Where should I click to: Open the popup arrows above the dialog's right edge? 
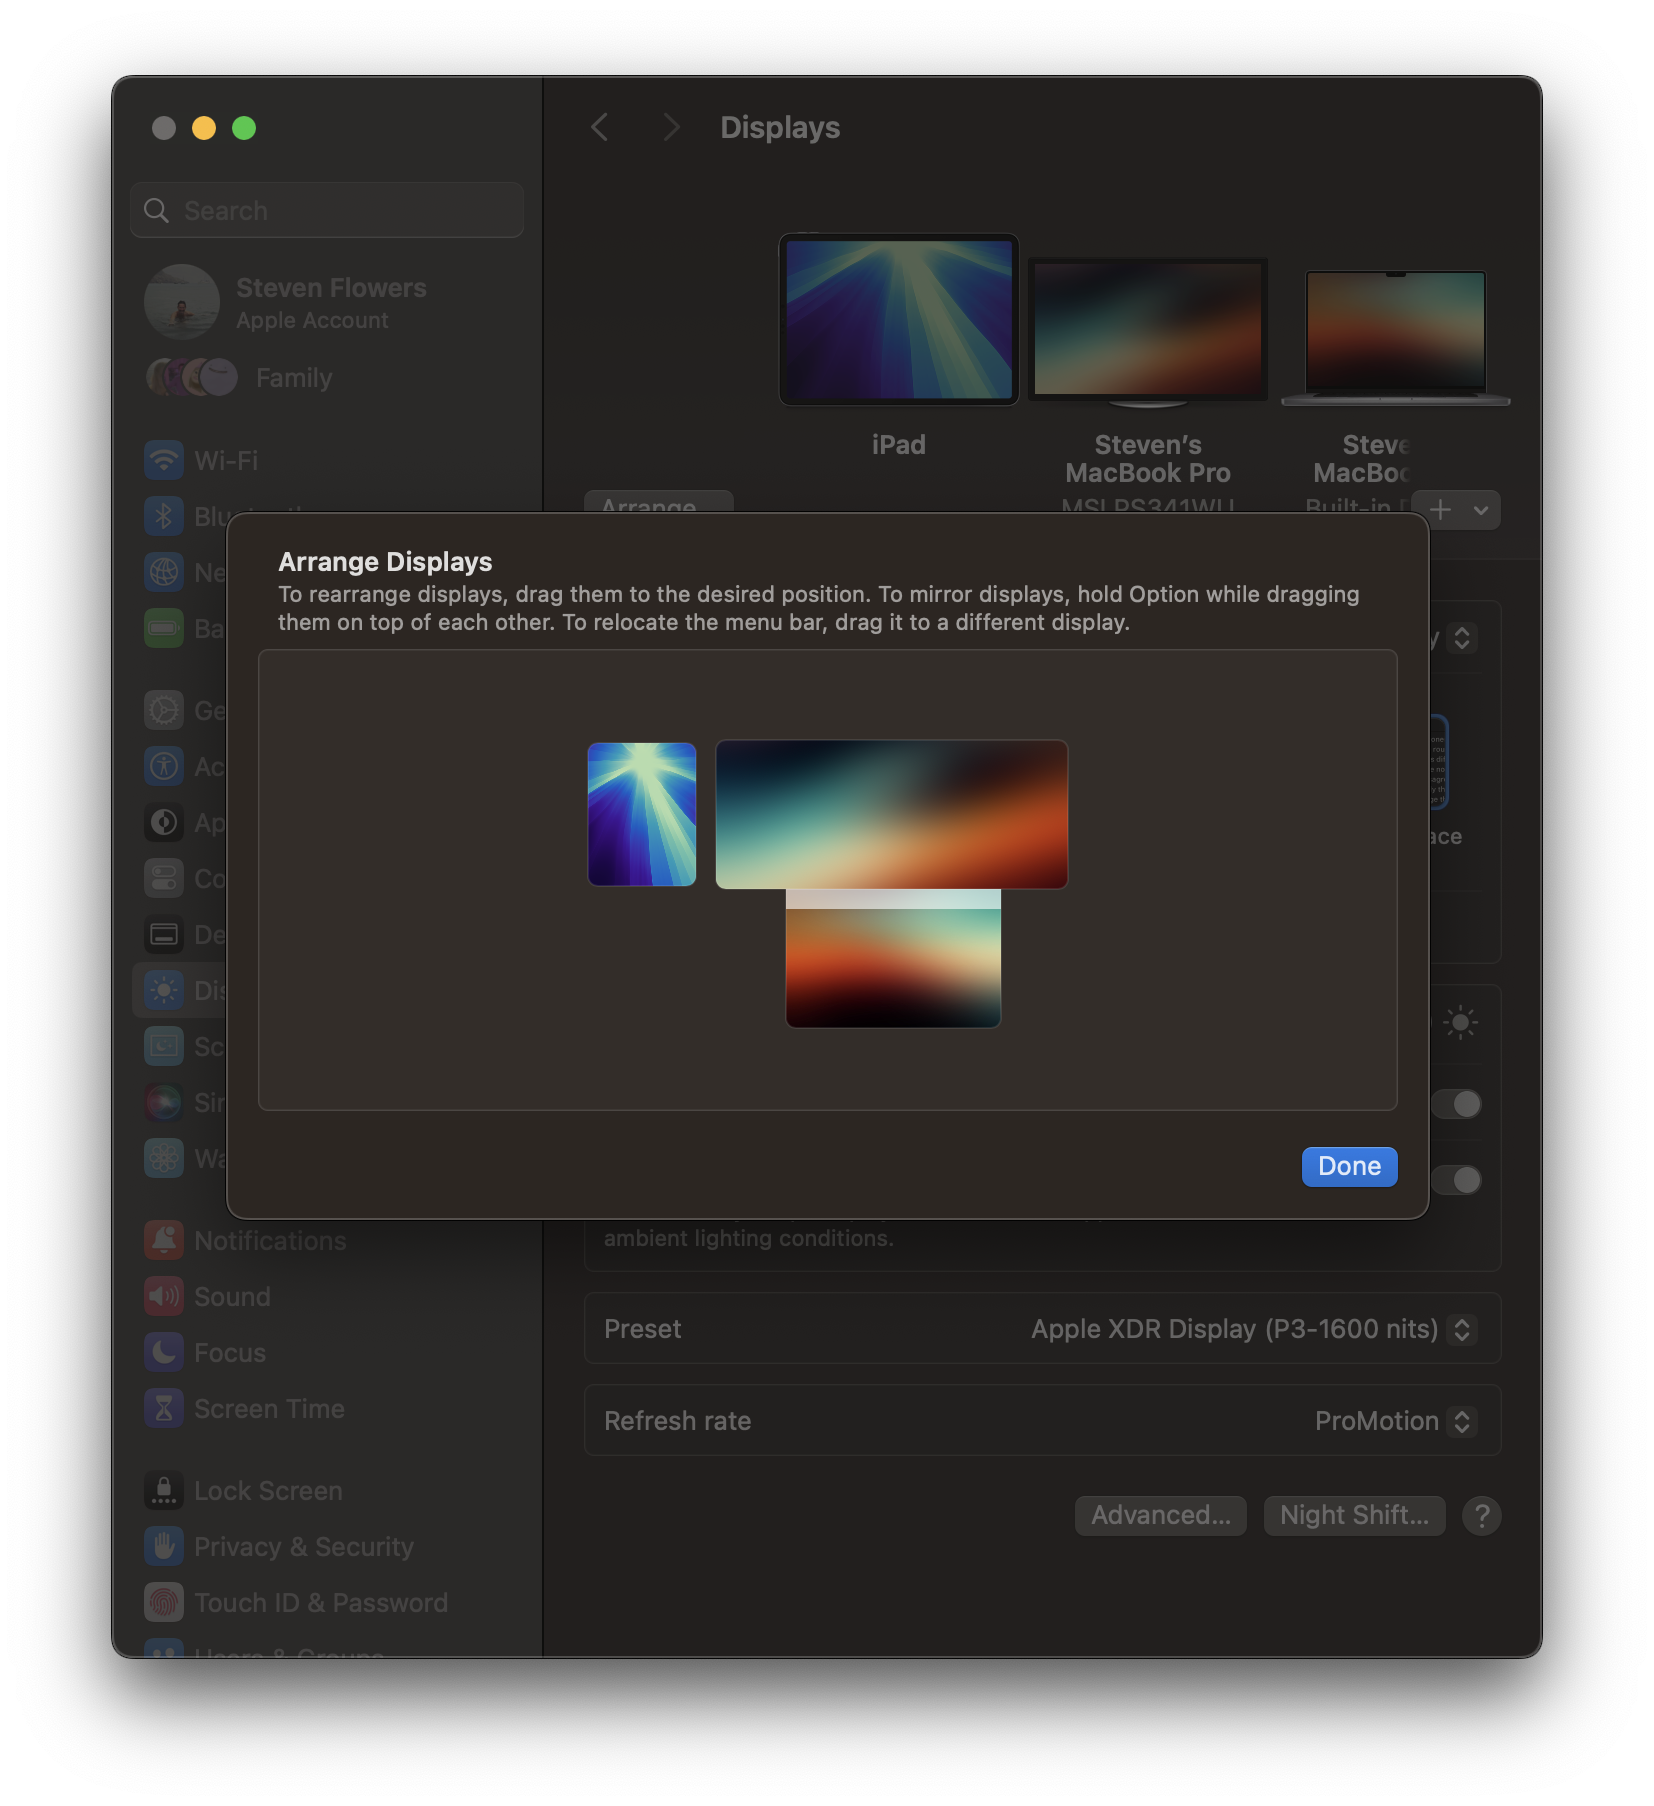click(x=1461, y=638)
